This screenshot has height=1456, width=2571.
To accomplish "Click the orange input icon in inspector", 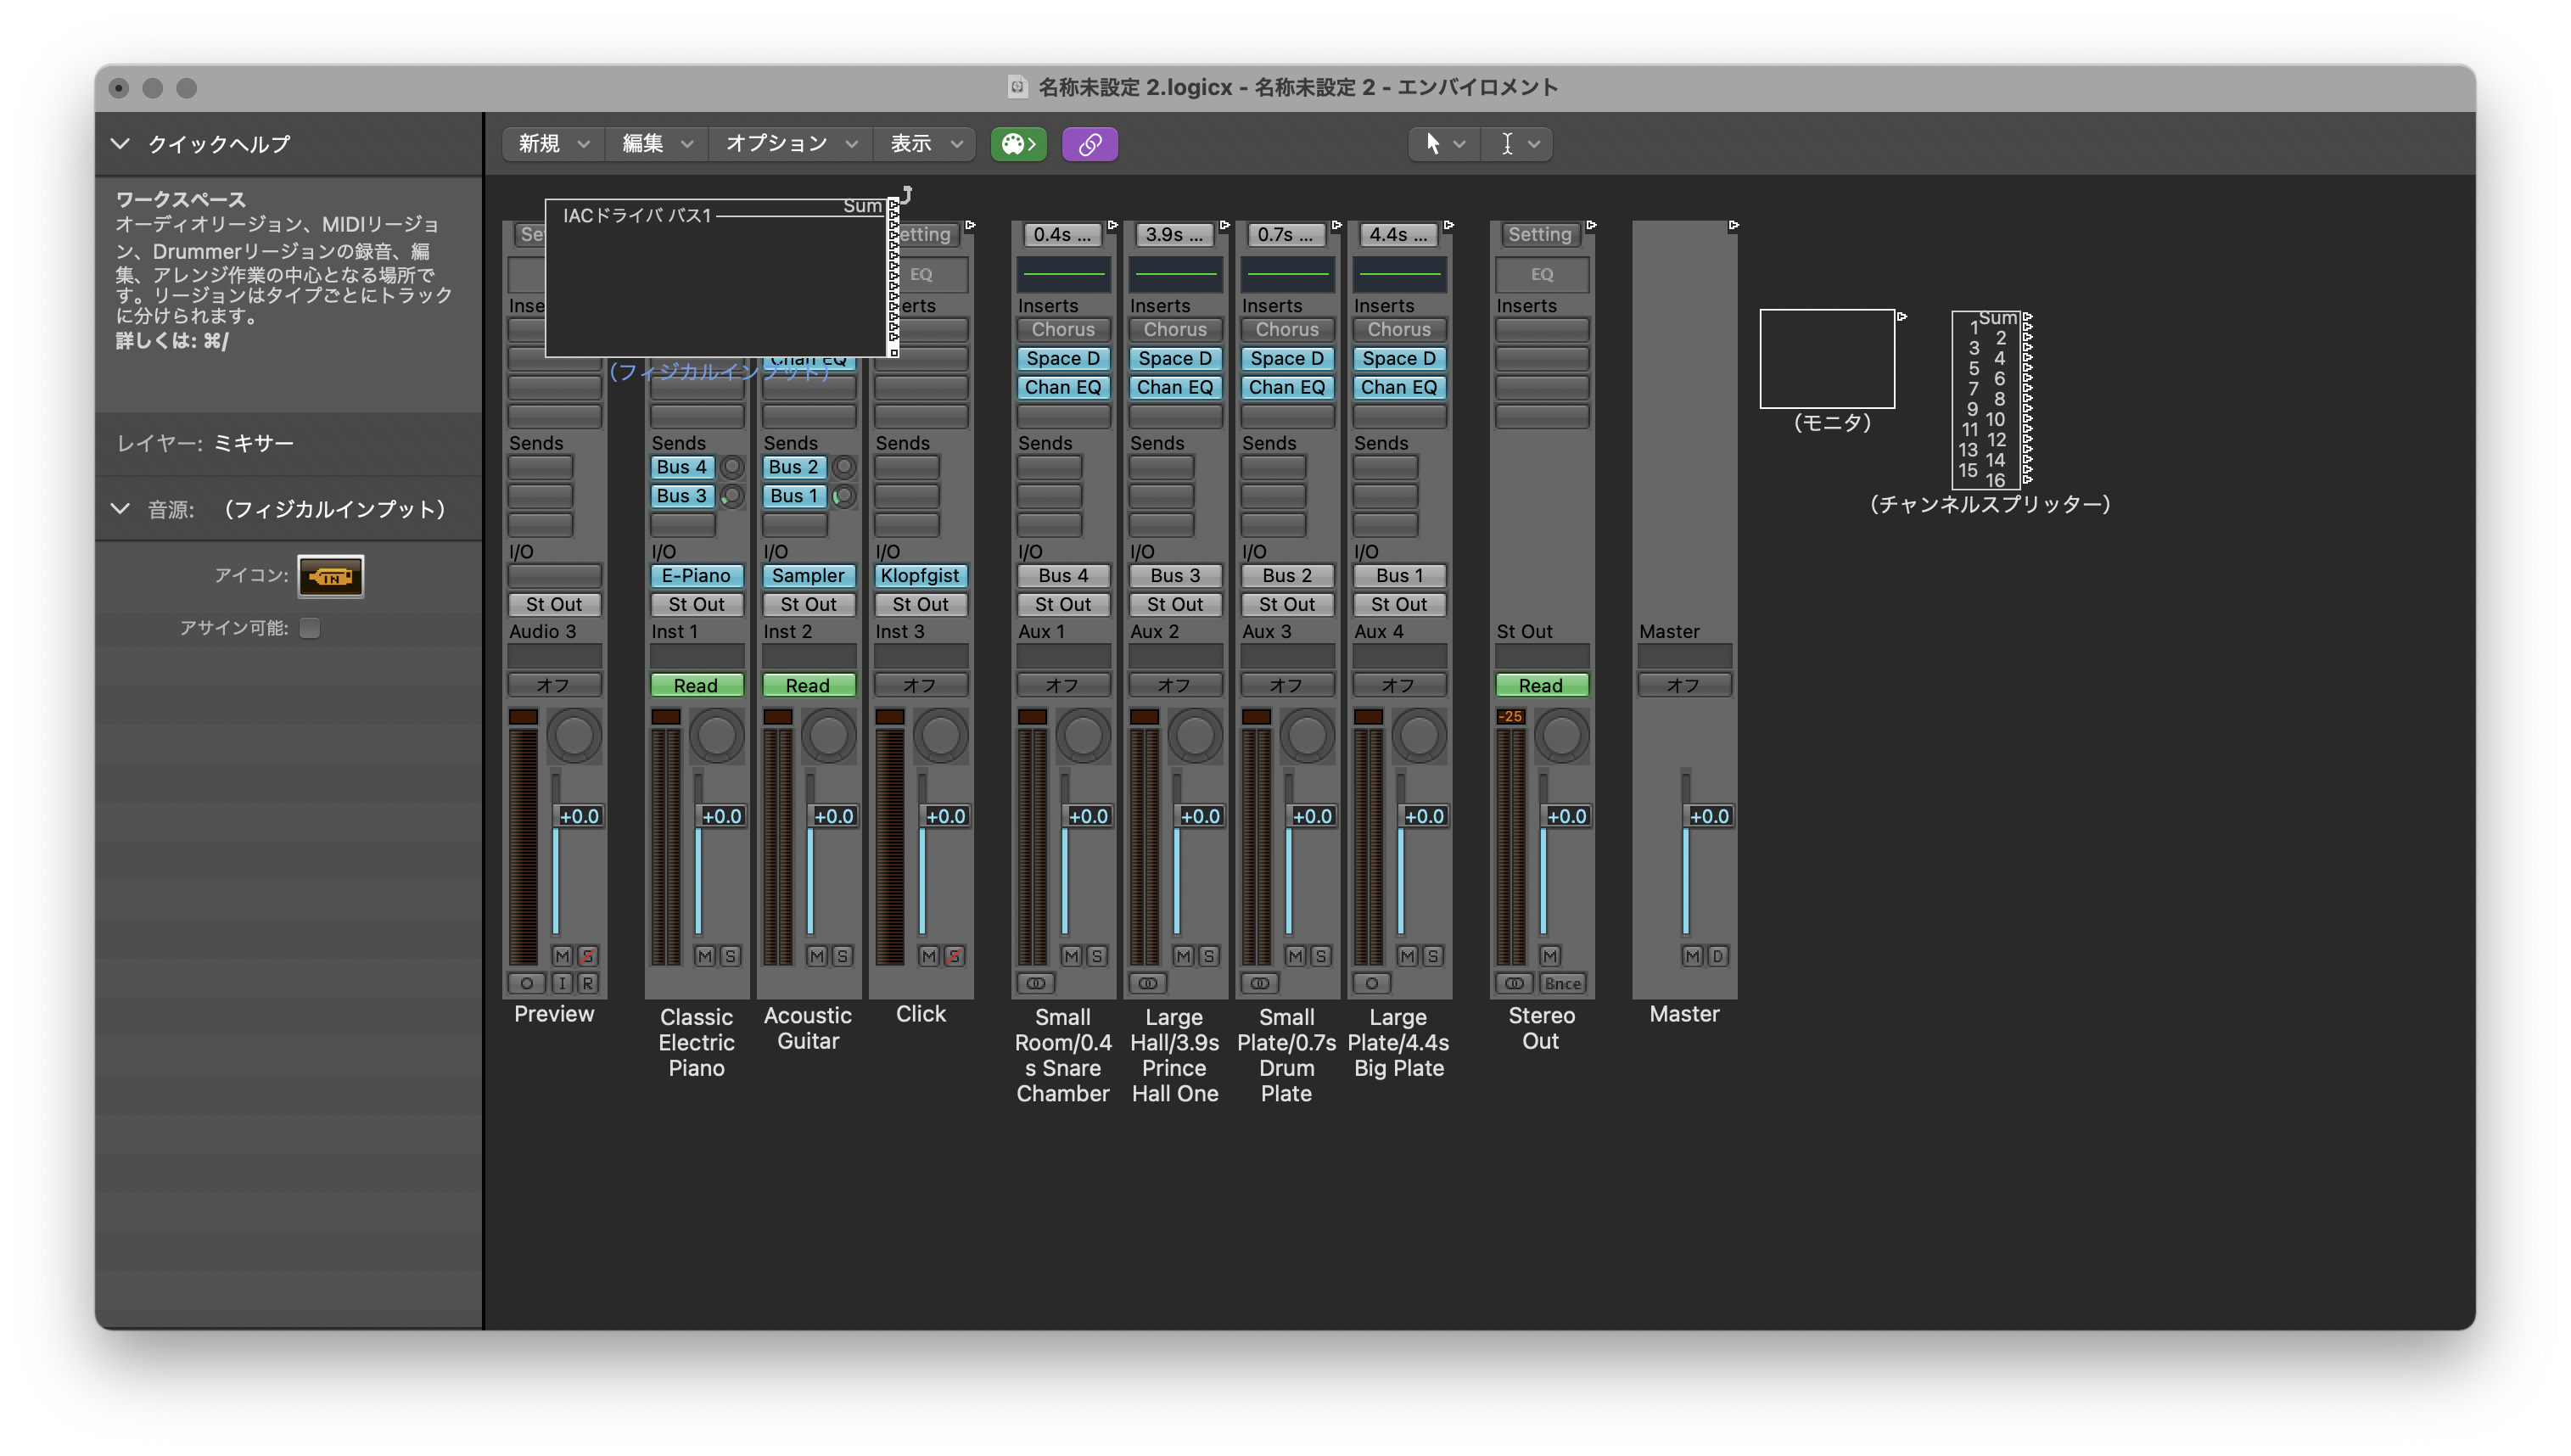I will pyautogui.click(x=331, y=576).
